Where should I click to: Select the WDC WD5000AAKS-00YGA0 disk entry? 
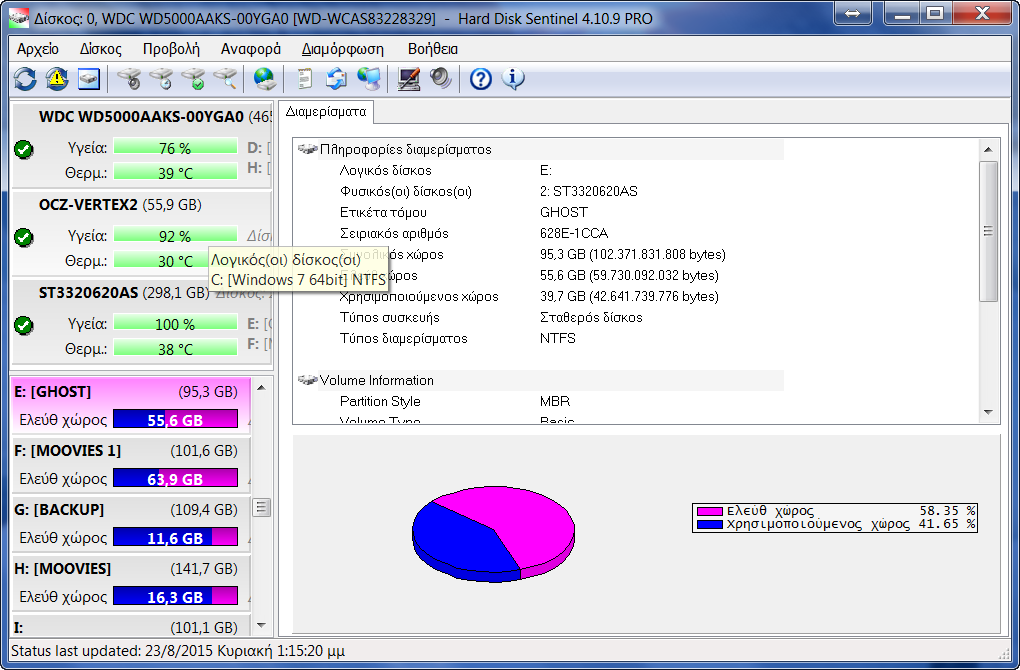pos(142,146)
